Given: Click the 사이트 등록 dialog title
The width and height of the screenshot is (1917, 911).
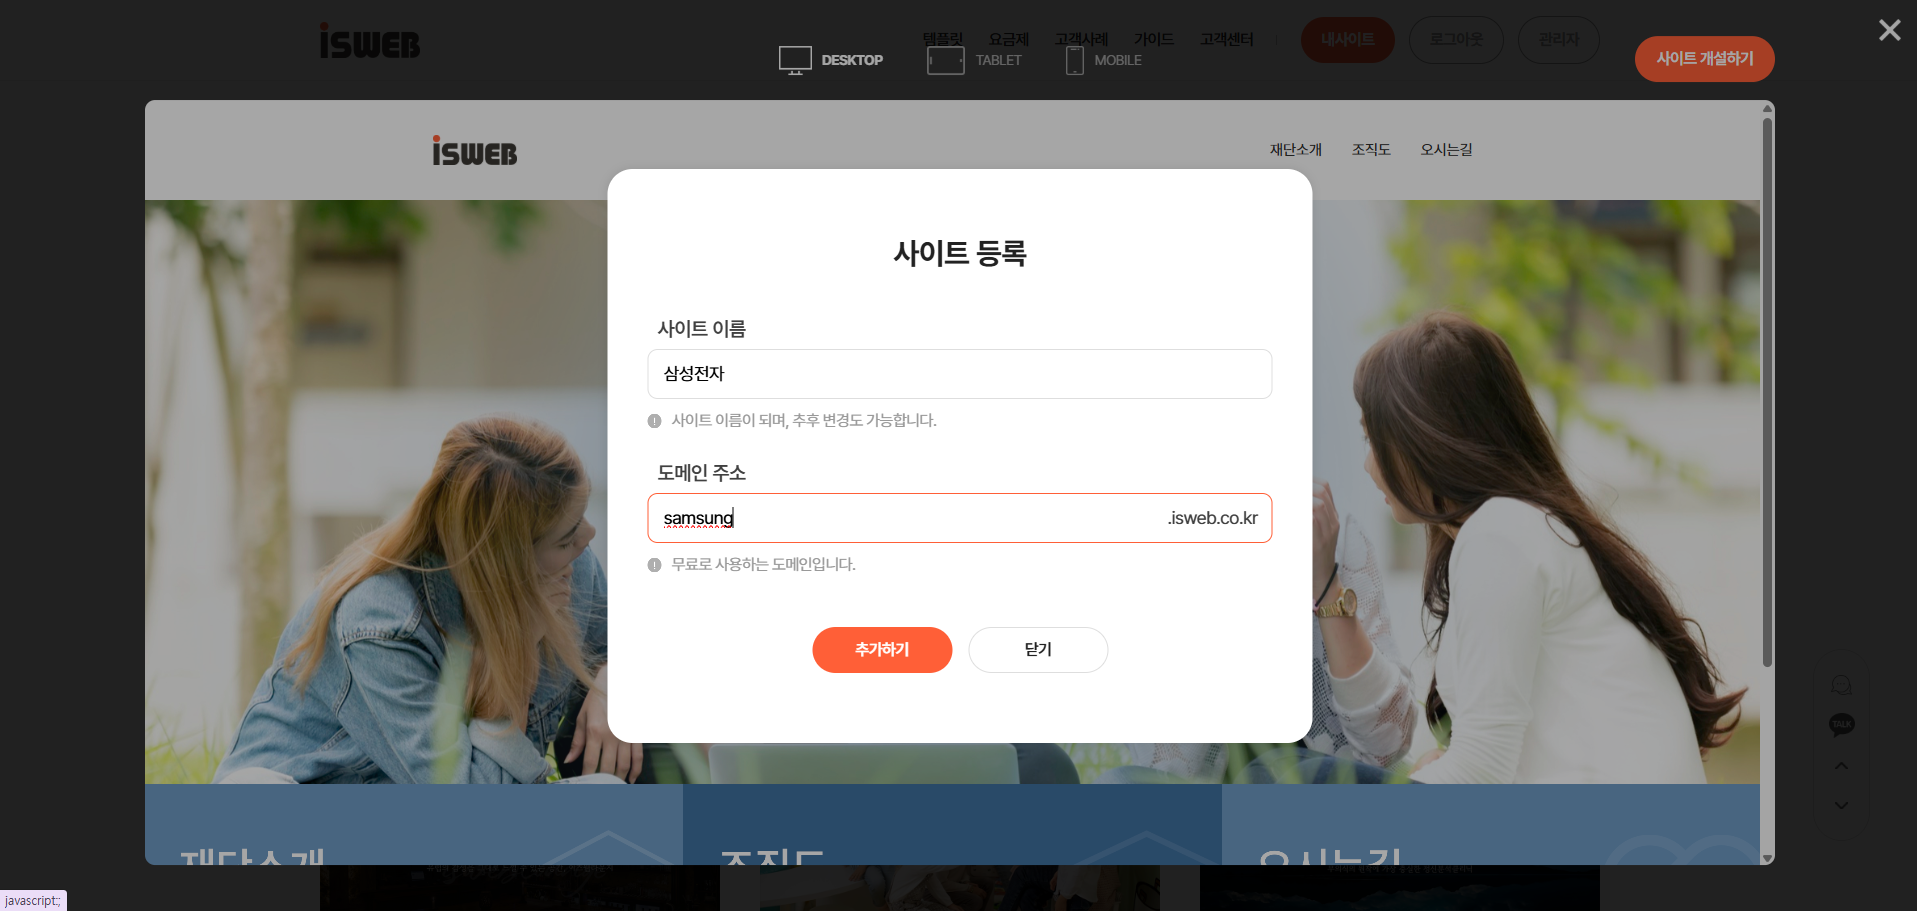Looking at the screenshot, I should tap(959, 253).
